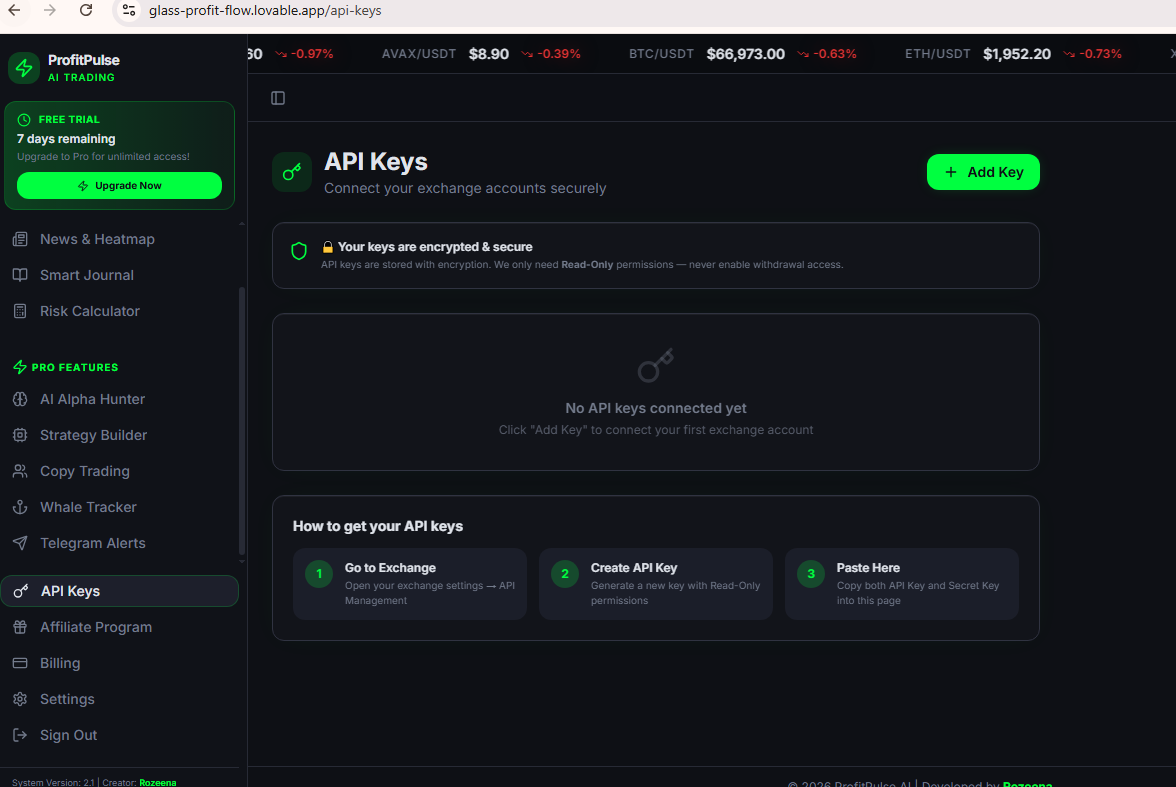This screenshot has height=787, width=1176.
Task: Open News & Heatmap via its newspaper icon
Action: (x=20, y=239)
